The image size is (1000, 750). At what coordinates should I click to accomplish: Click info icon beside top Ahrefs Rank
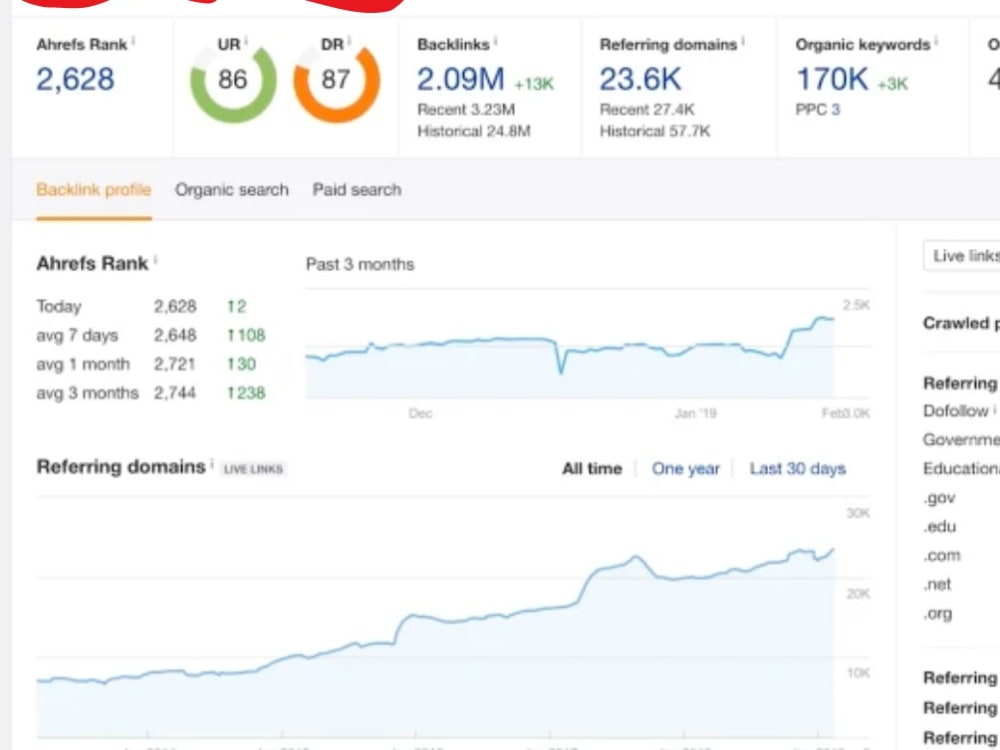pos(133,41)
